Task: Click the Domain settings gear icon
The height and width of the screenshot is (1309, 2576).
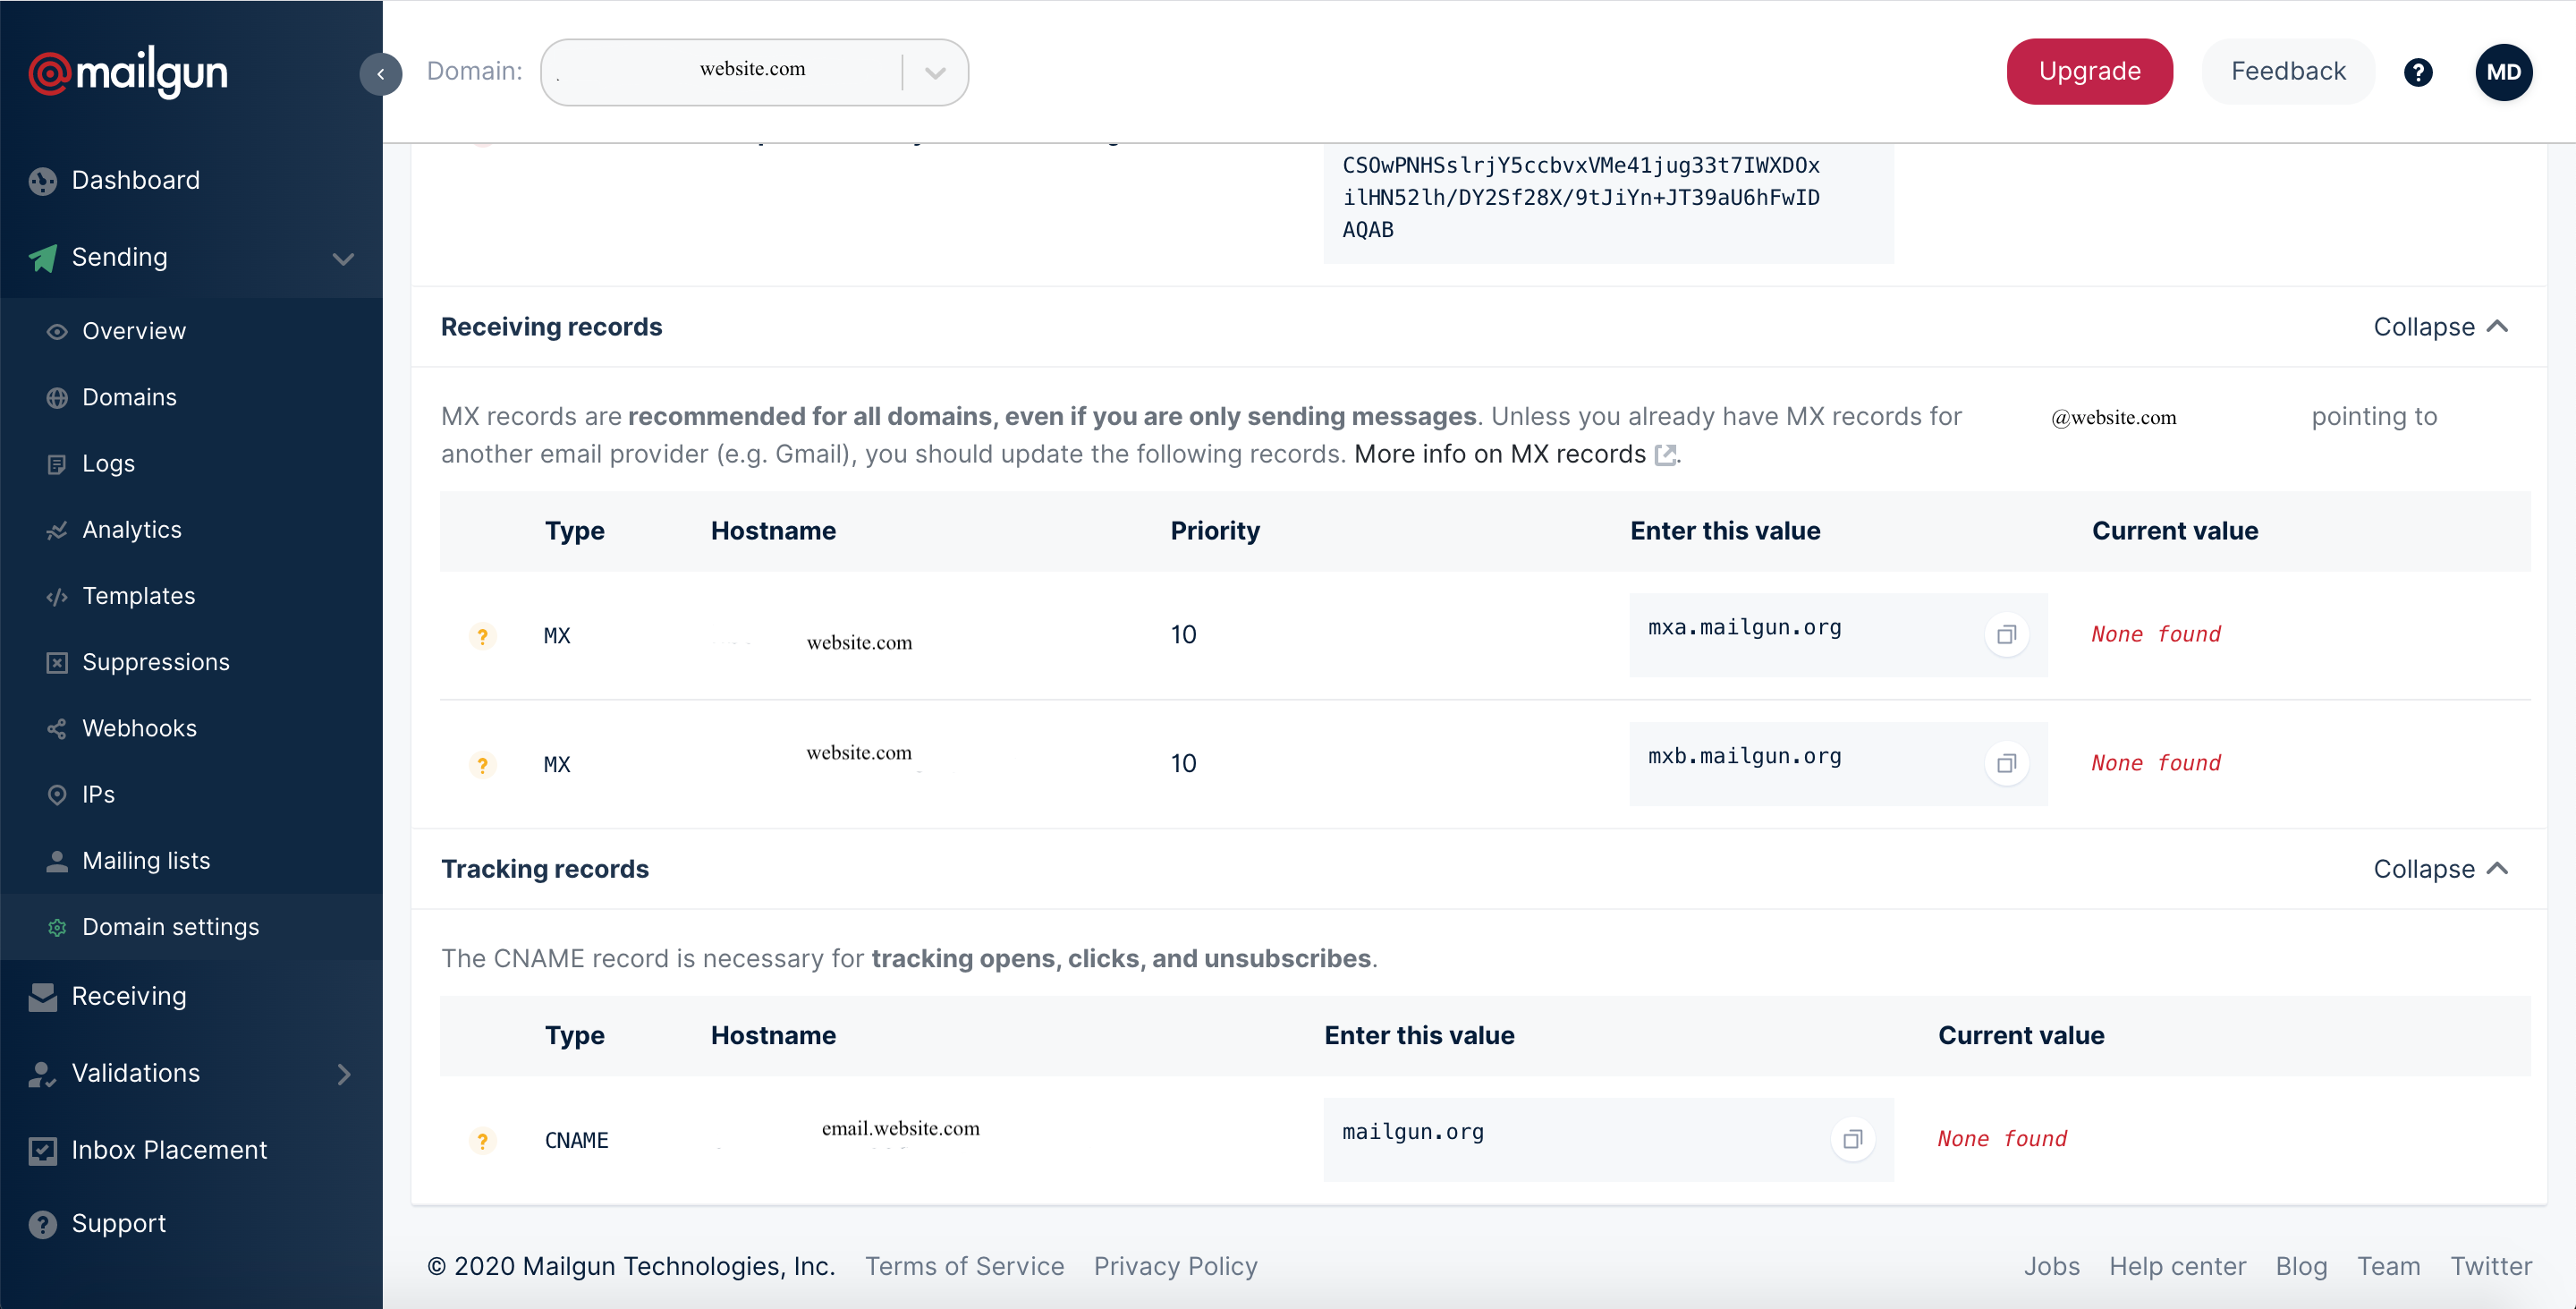Action: click(x=57, y=927)
